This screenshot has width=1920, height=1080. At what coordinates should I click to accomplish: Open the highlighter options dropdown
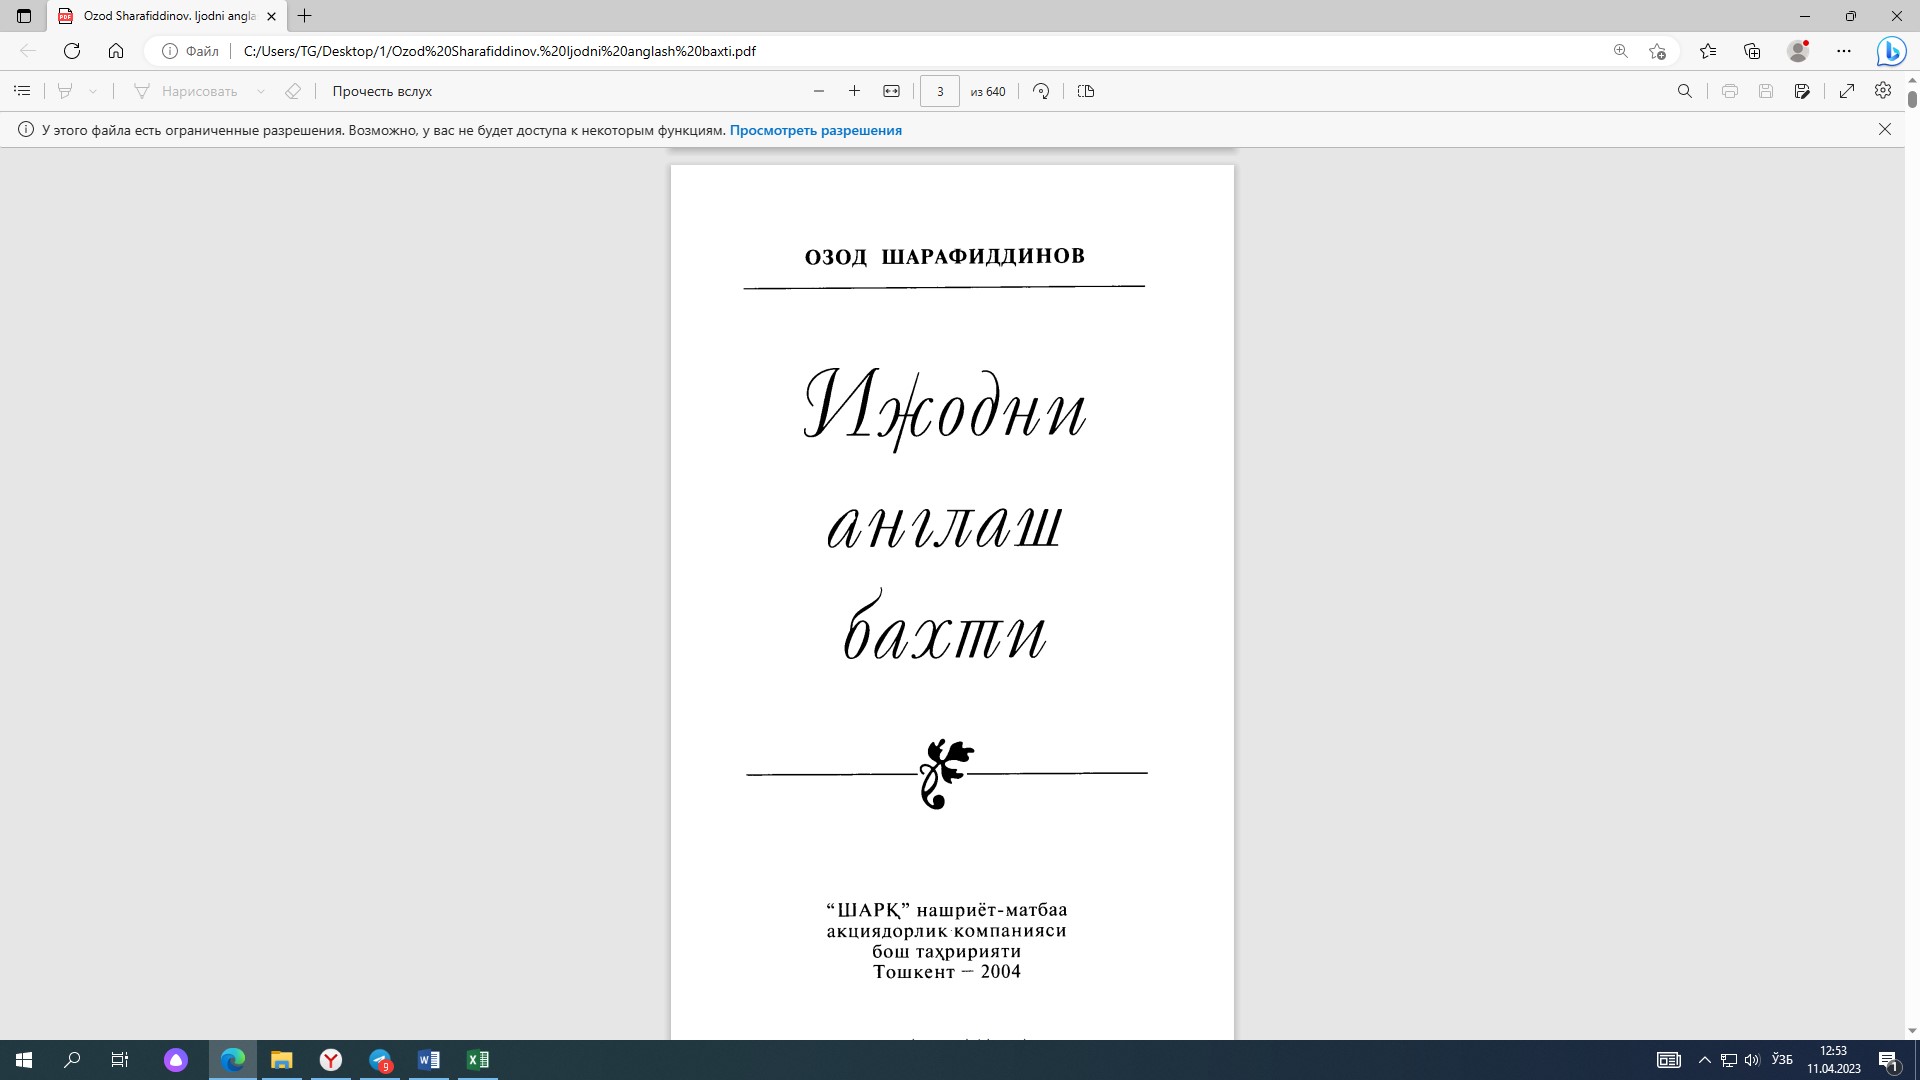(93, 91)
